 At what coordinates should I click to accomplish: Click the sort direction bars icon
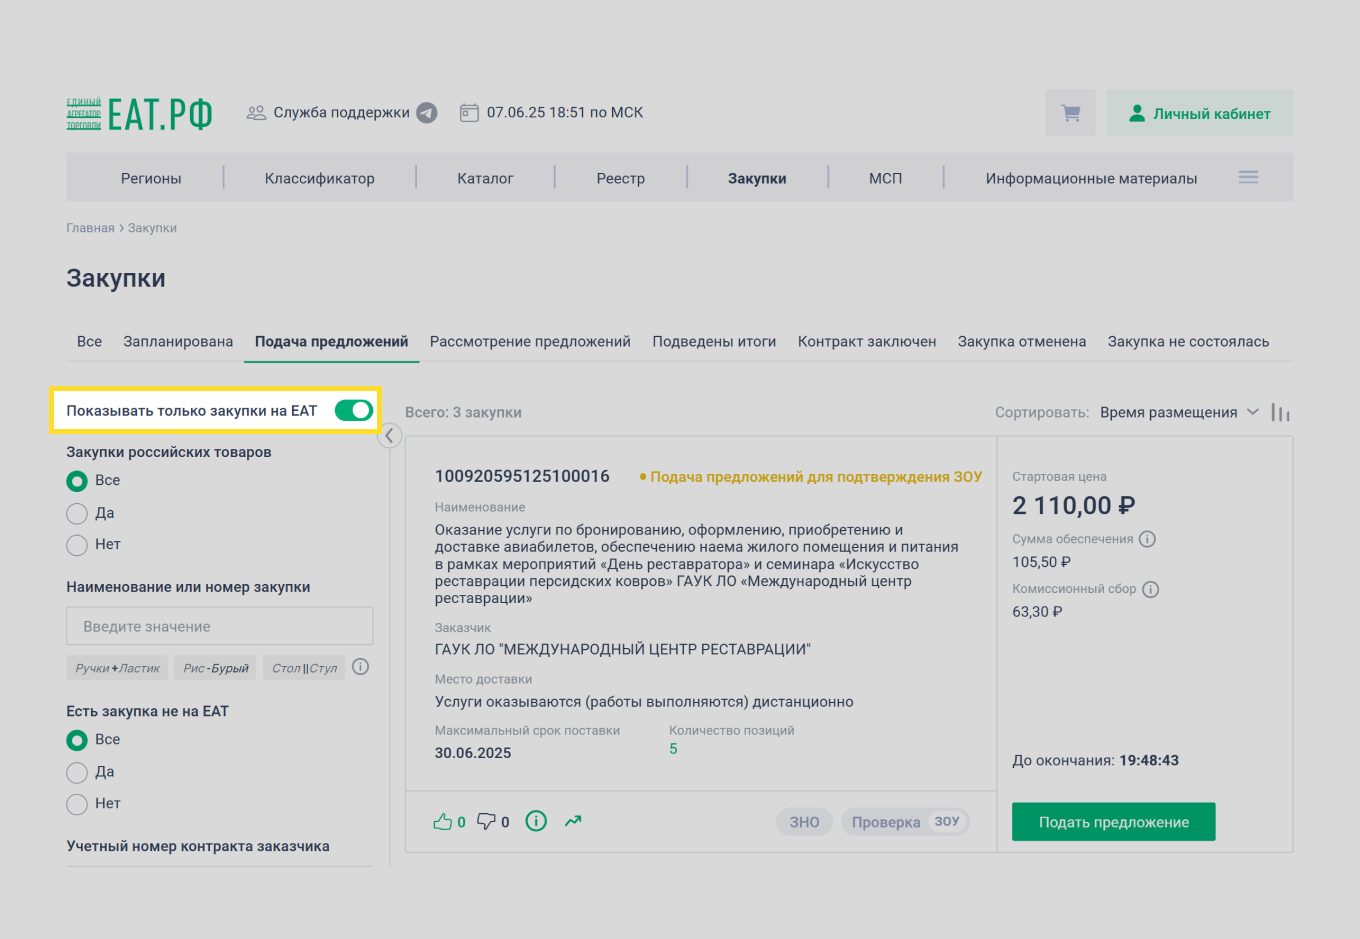1281,411
